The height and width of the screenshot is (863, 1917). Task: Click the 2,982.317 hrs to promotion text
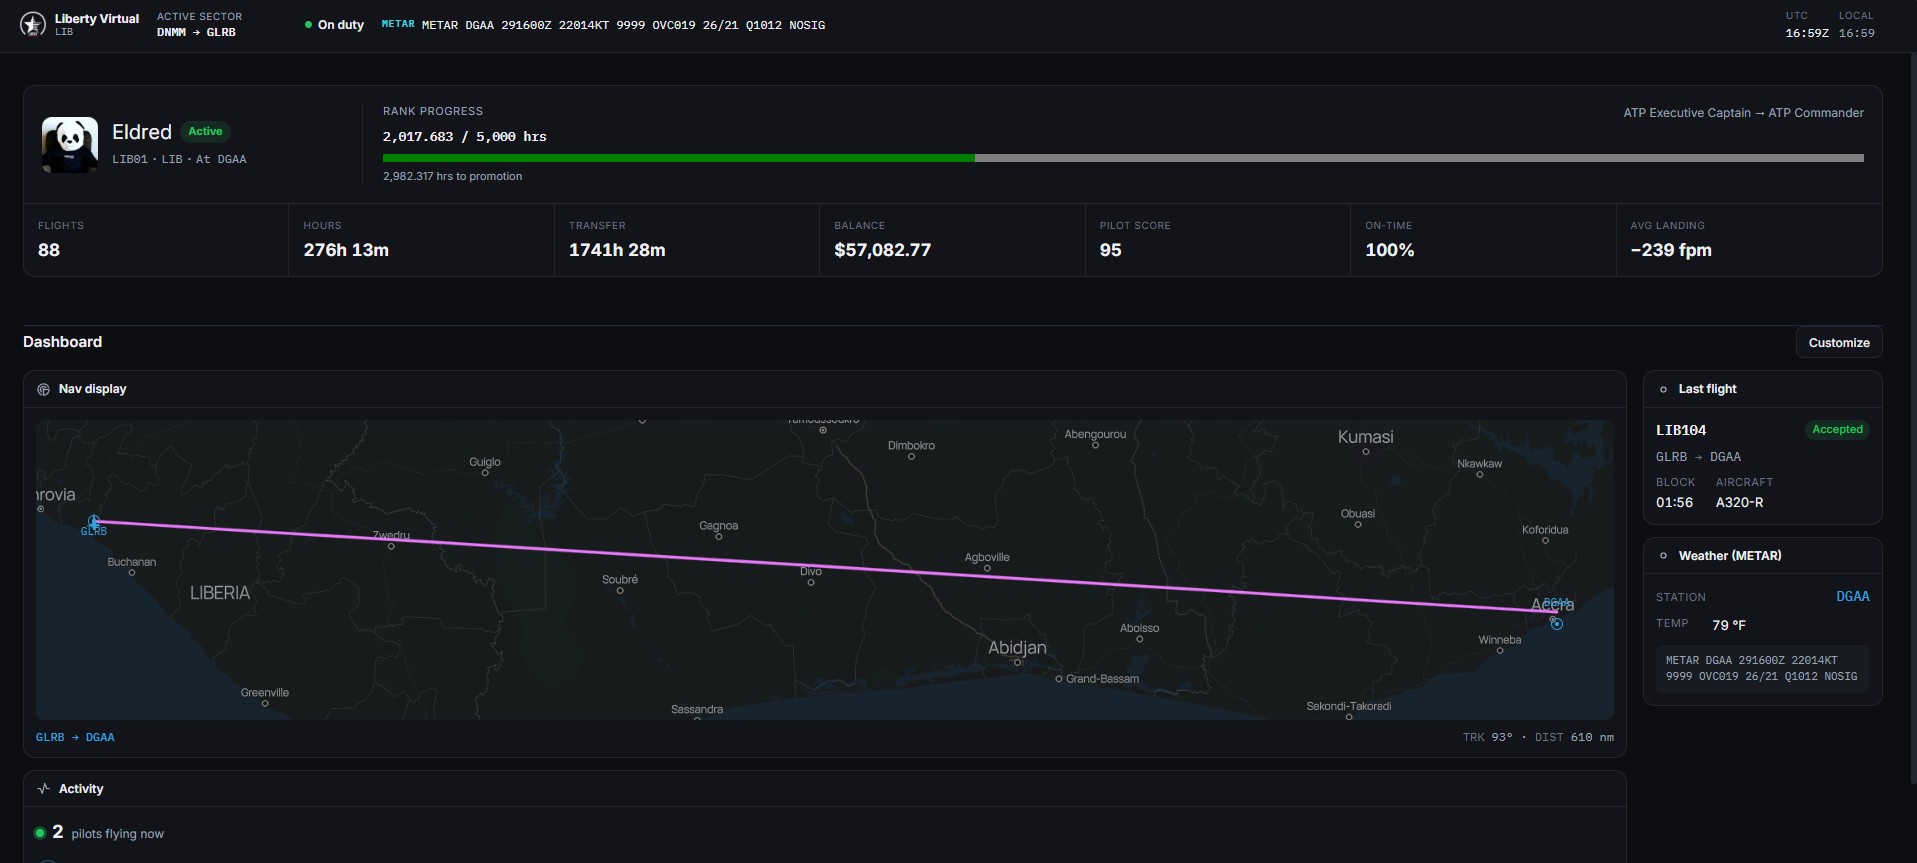pyautogui.click(x=452, y=176)
